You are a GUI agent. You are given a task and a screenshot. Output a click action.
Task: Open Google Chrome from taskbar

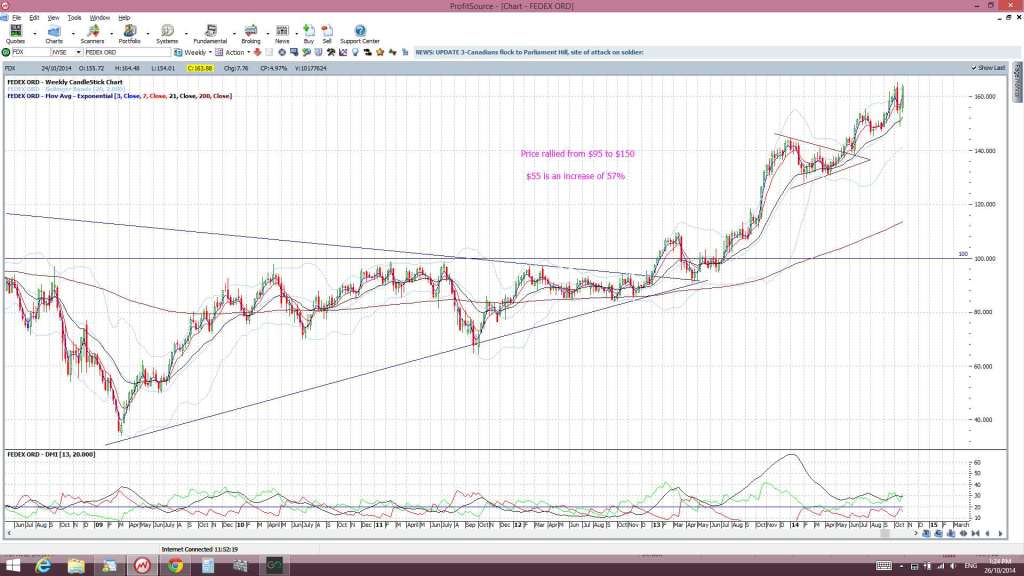pos(175,566)
